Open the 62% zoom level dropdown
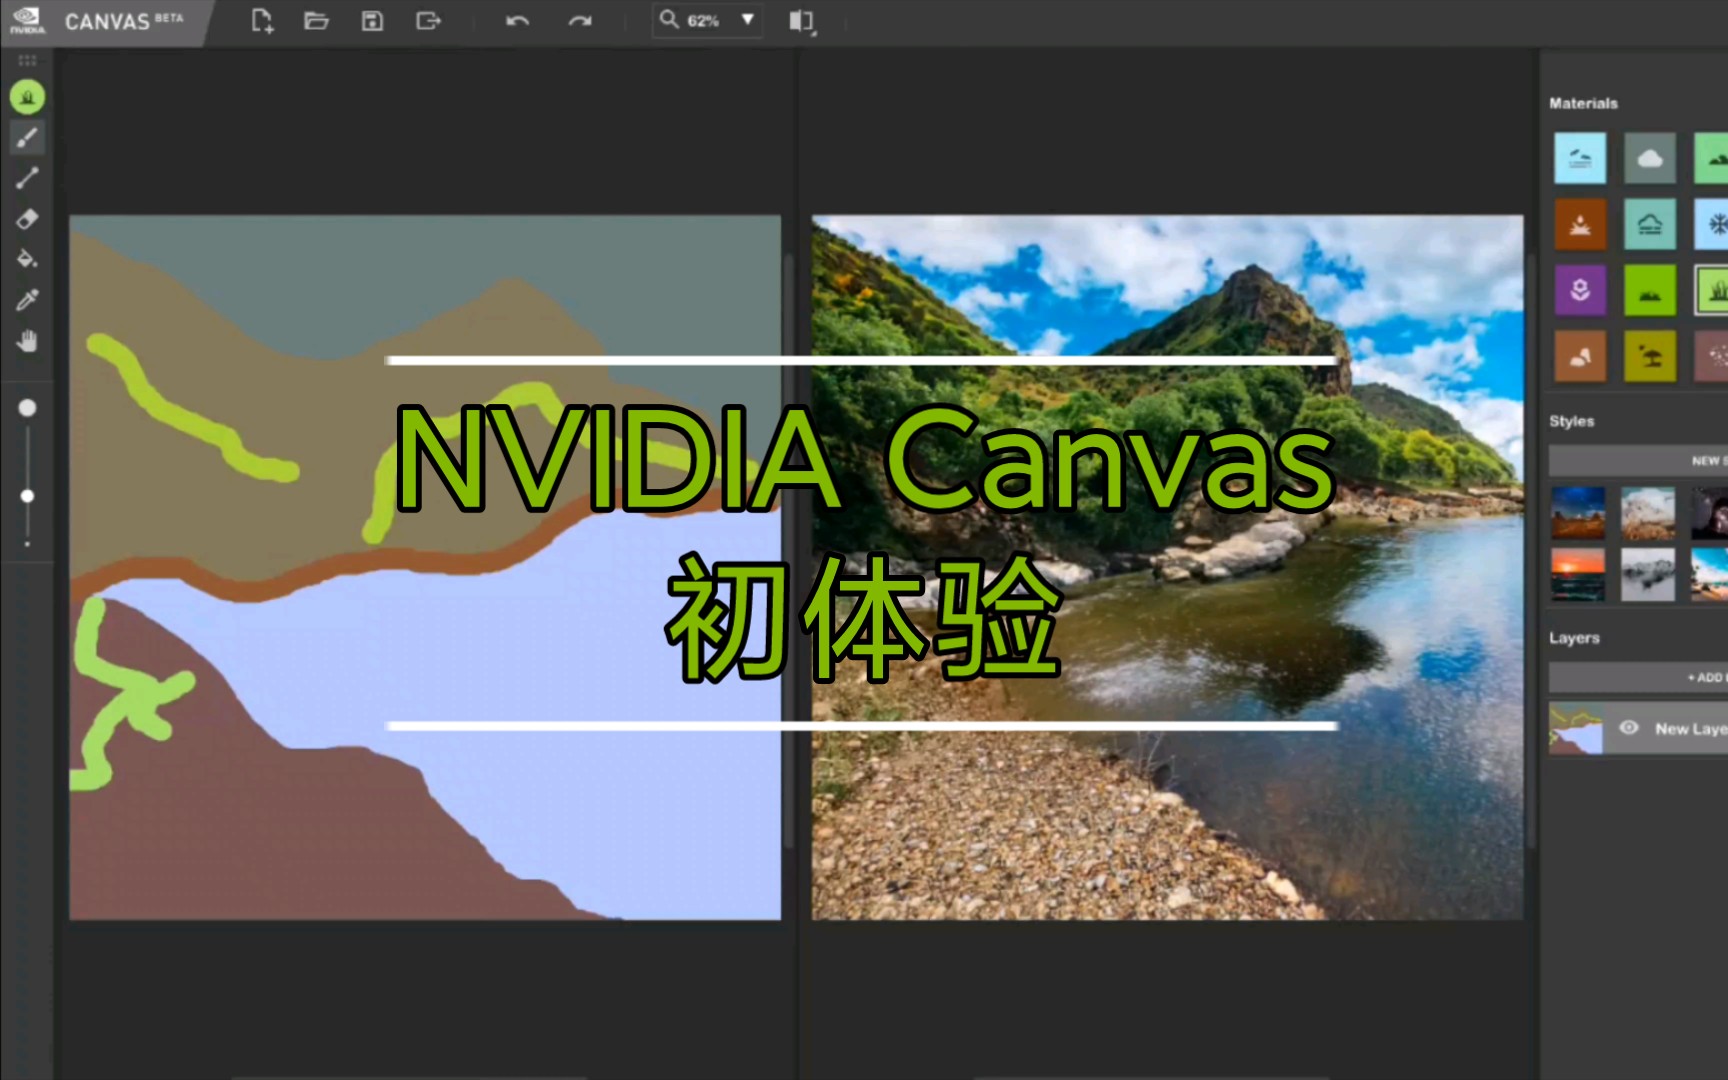1728x1080 pixels. point(747,19)
